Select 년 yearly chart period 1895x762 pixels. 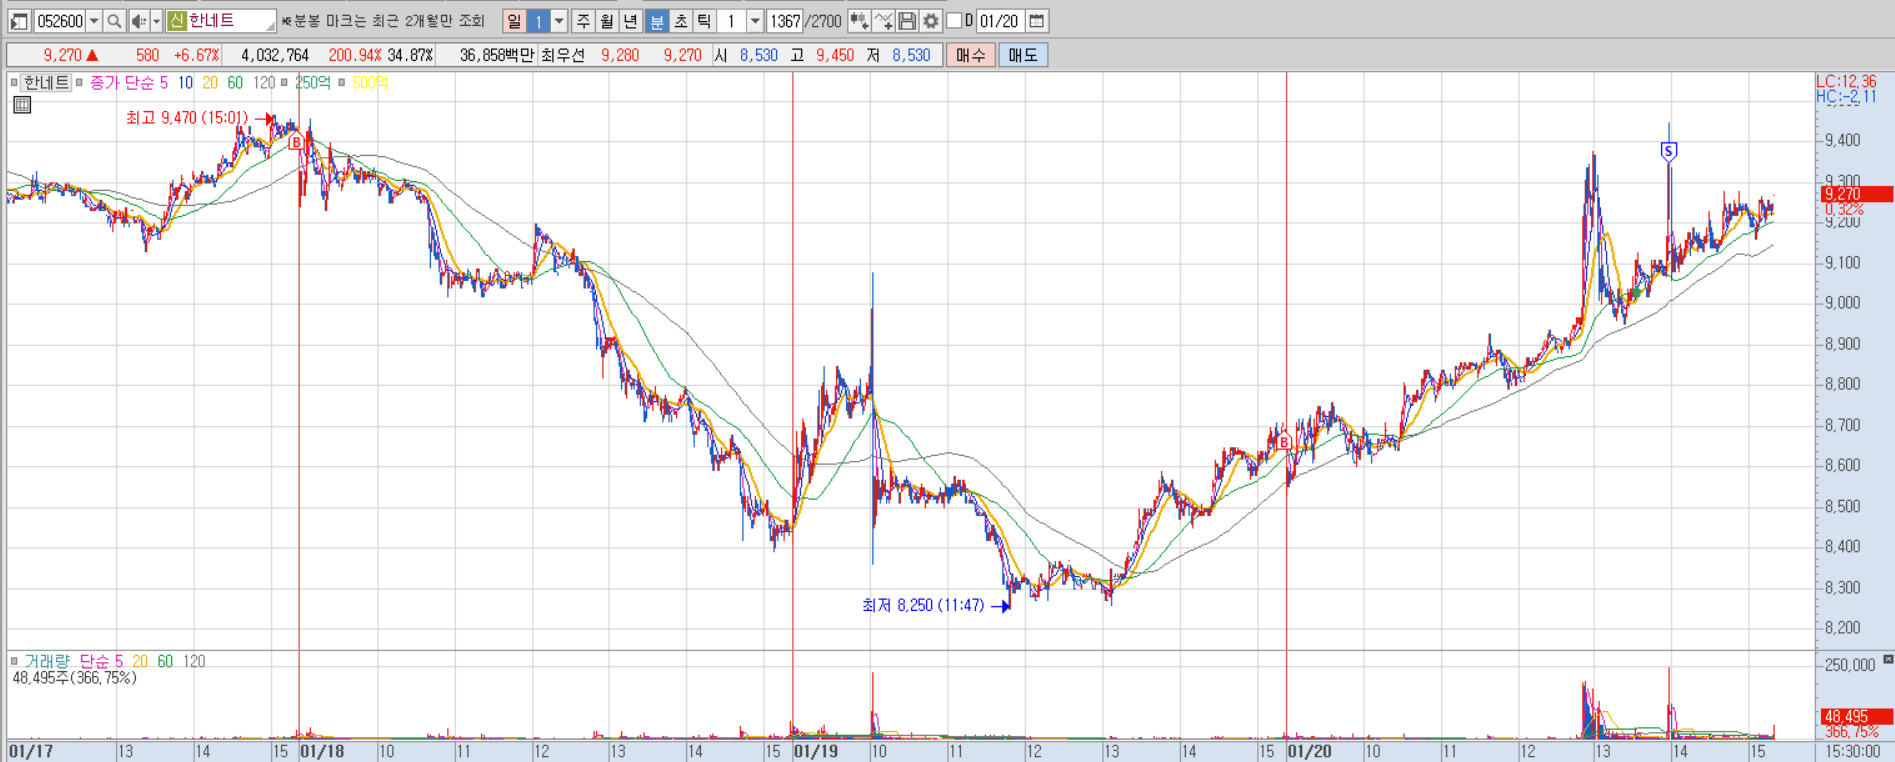click(631, 21)
